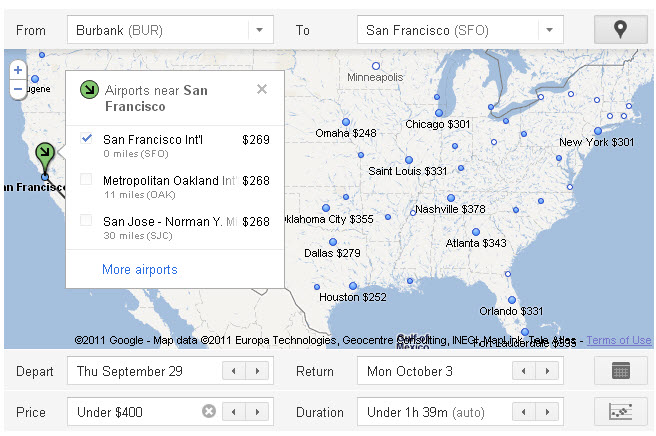Decrease the price limit with left arrow

point(233,412)
